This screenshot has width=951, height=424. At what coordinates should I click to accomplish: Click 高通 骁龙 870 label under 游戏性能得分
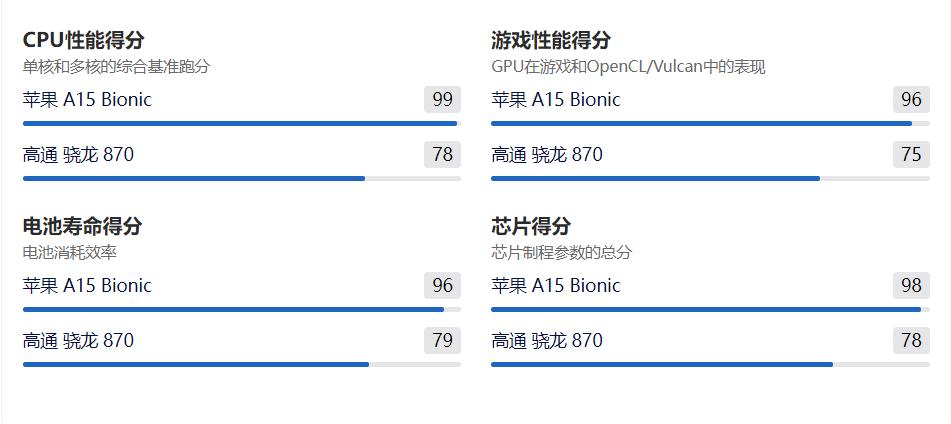547,154
